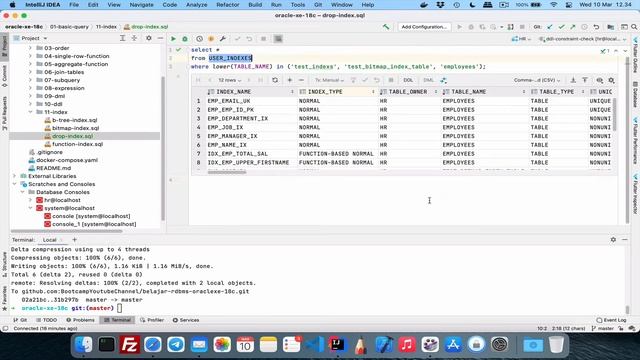Open the CSV data extractor dropdown

(537, 80)
